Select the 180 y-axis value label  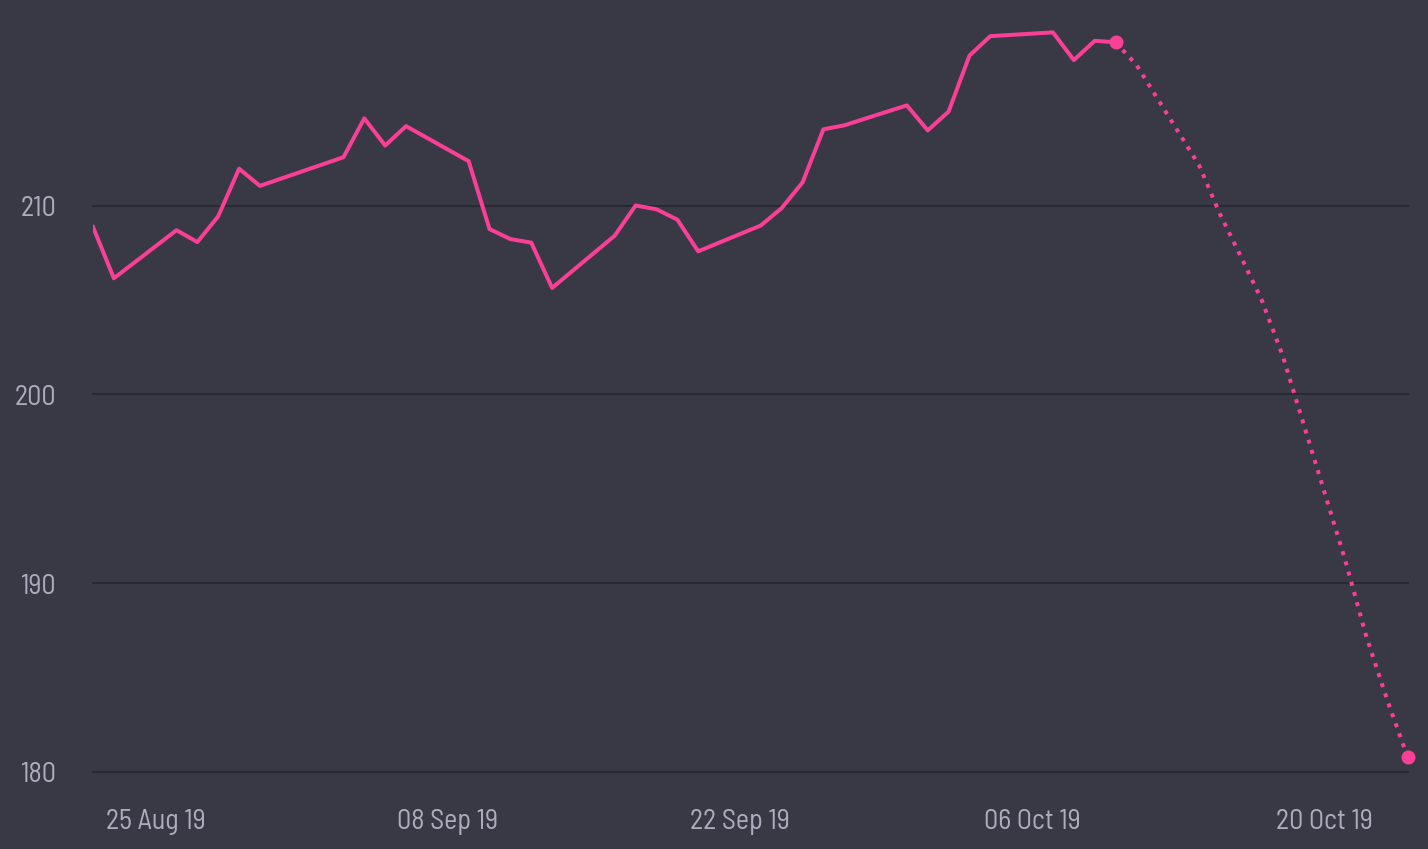point(36,773)
